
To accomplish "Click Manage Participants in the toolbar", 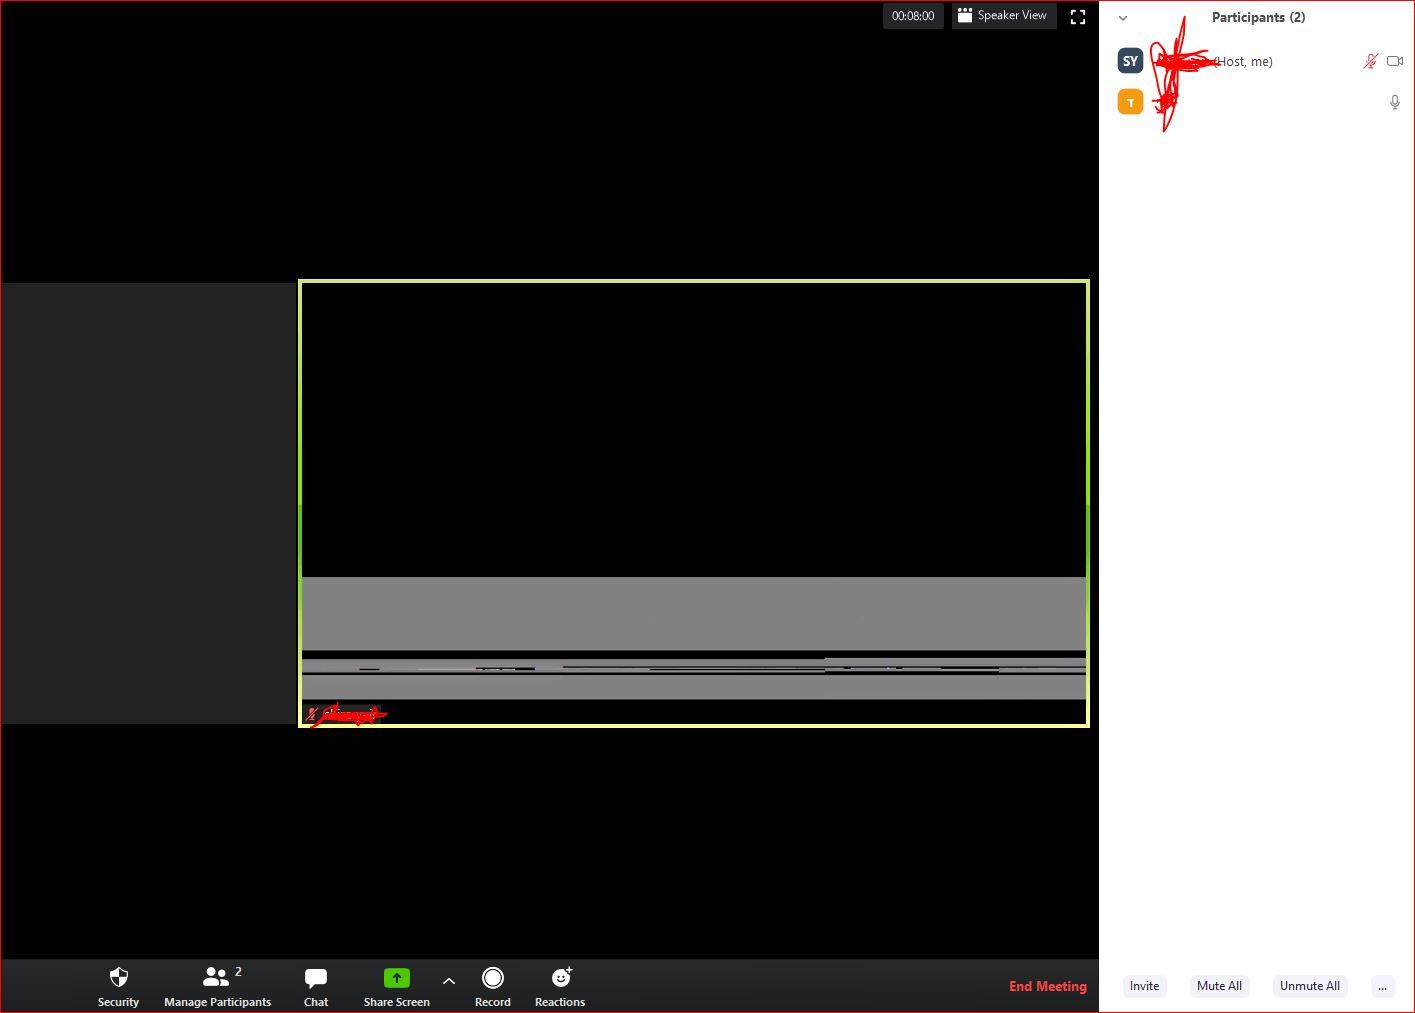I will pyautogui.click(x=217, y=986).
